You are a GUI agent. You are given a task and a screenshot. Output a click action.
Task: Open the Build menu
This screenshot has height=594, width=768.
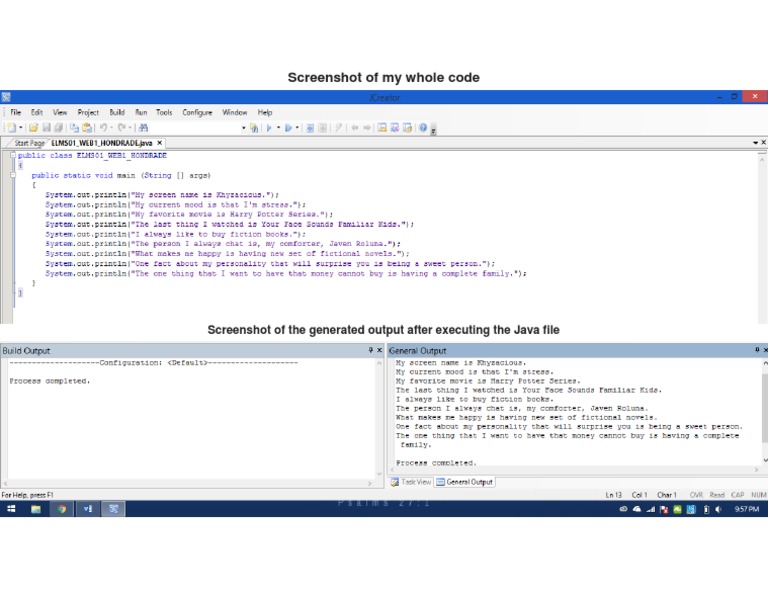click(117, 112)
